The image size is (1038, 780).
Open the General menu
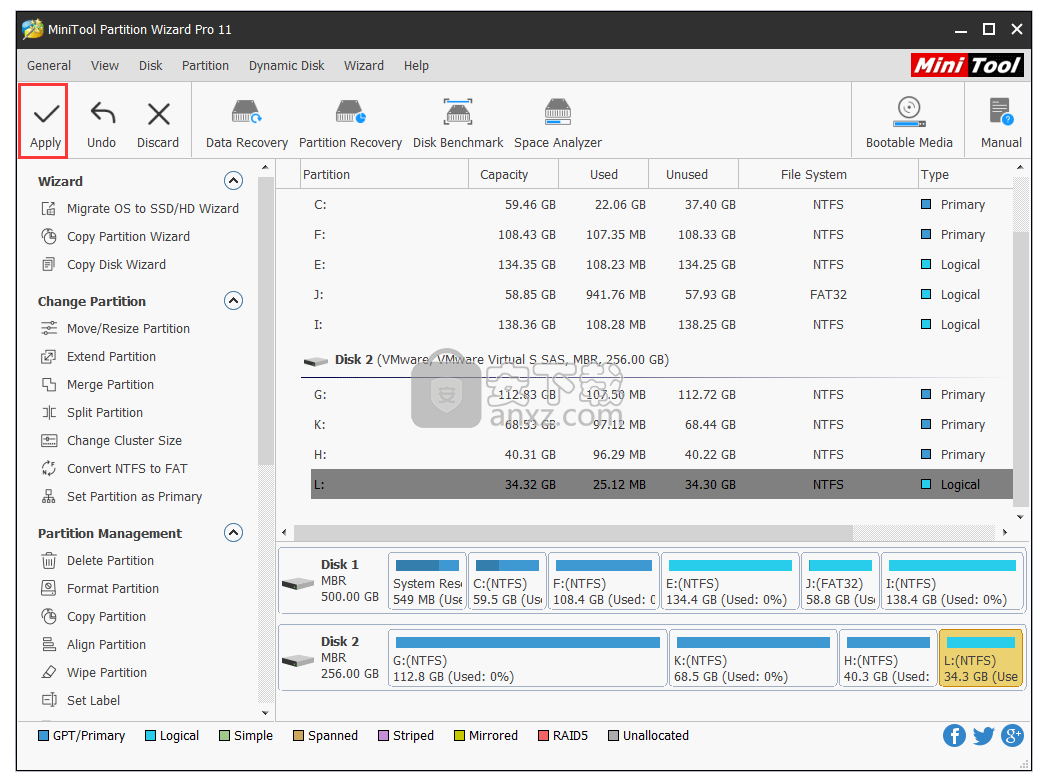point(49,66)
